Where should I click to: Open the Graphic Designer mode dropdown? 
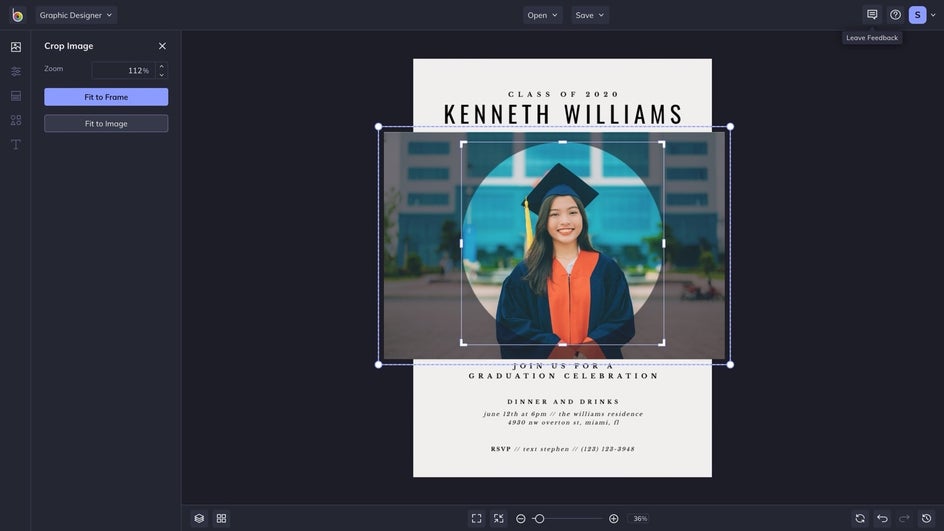(76, 15)
